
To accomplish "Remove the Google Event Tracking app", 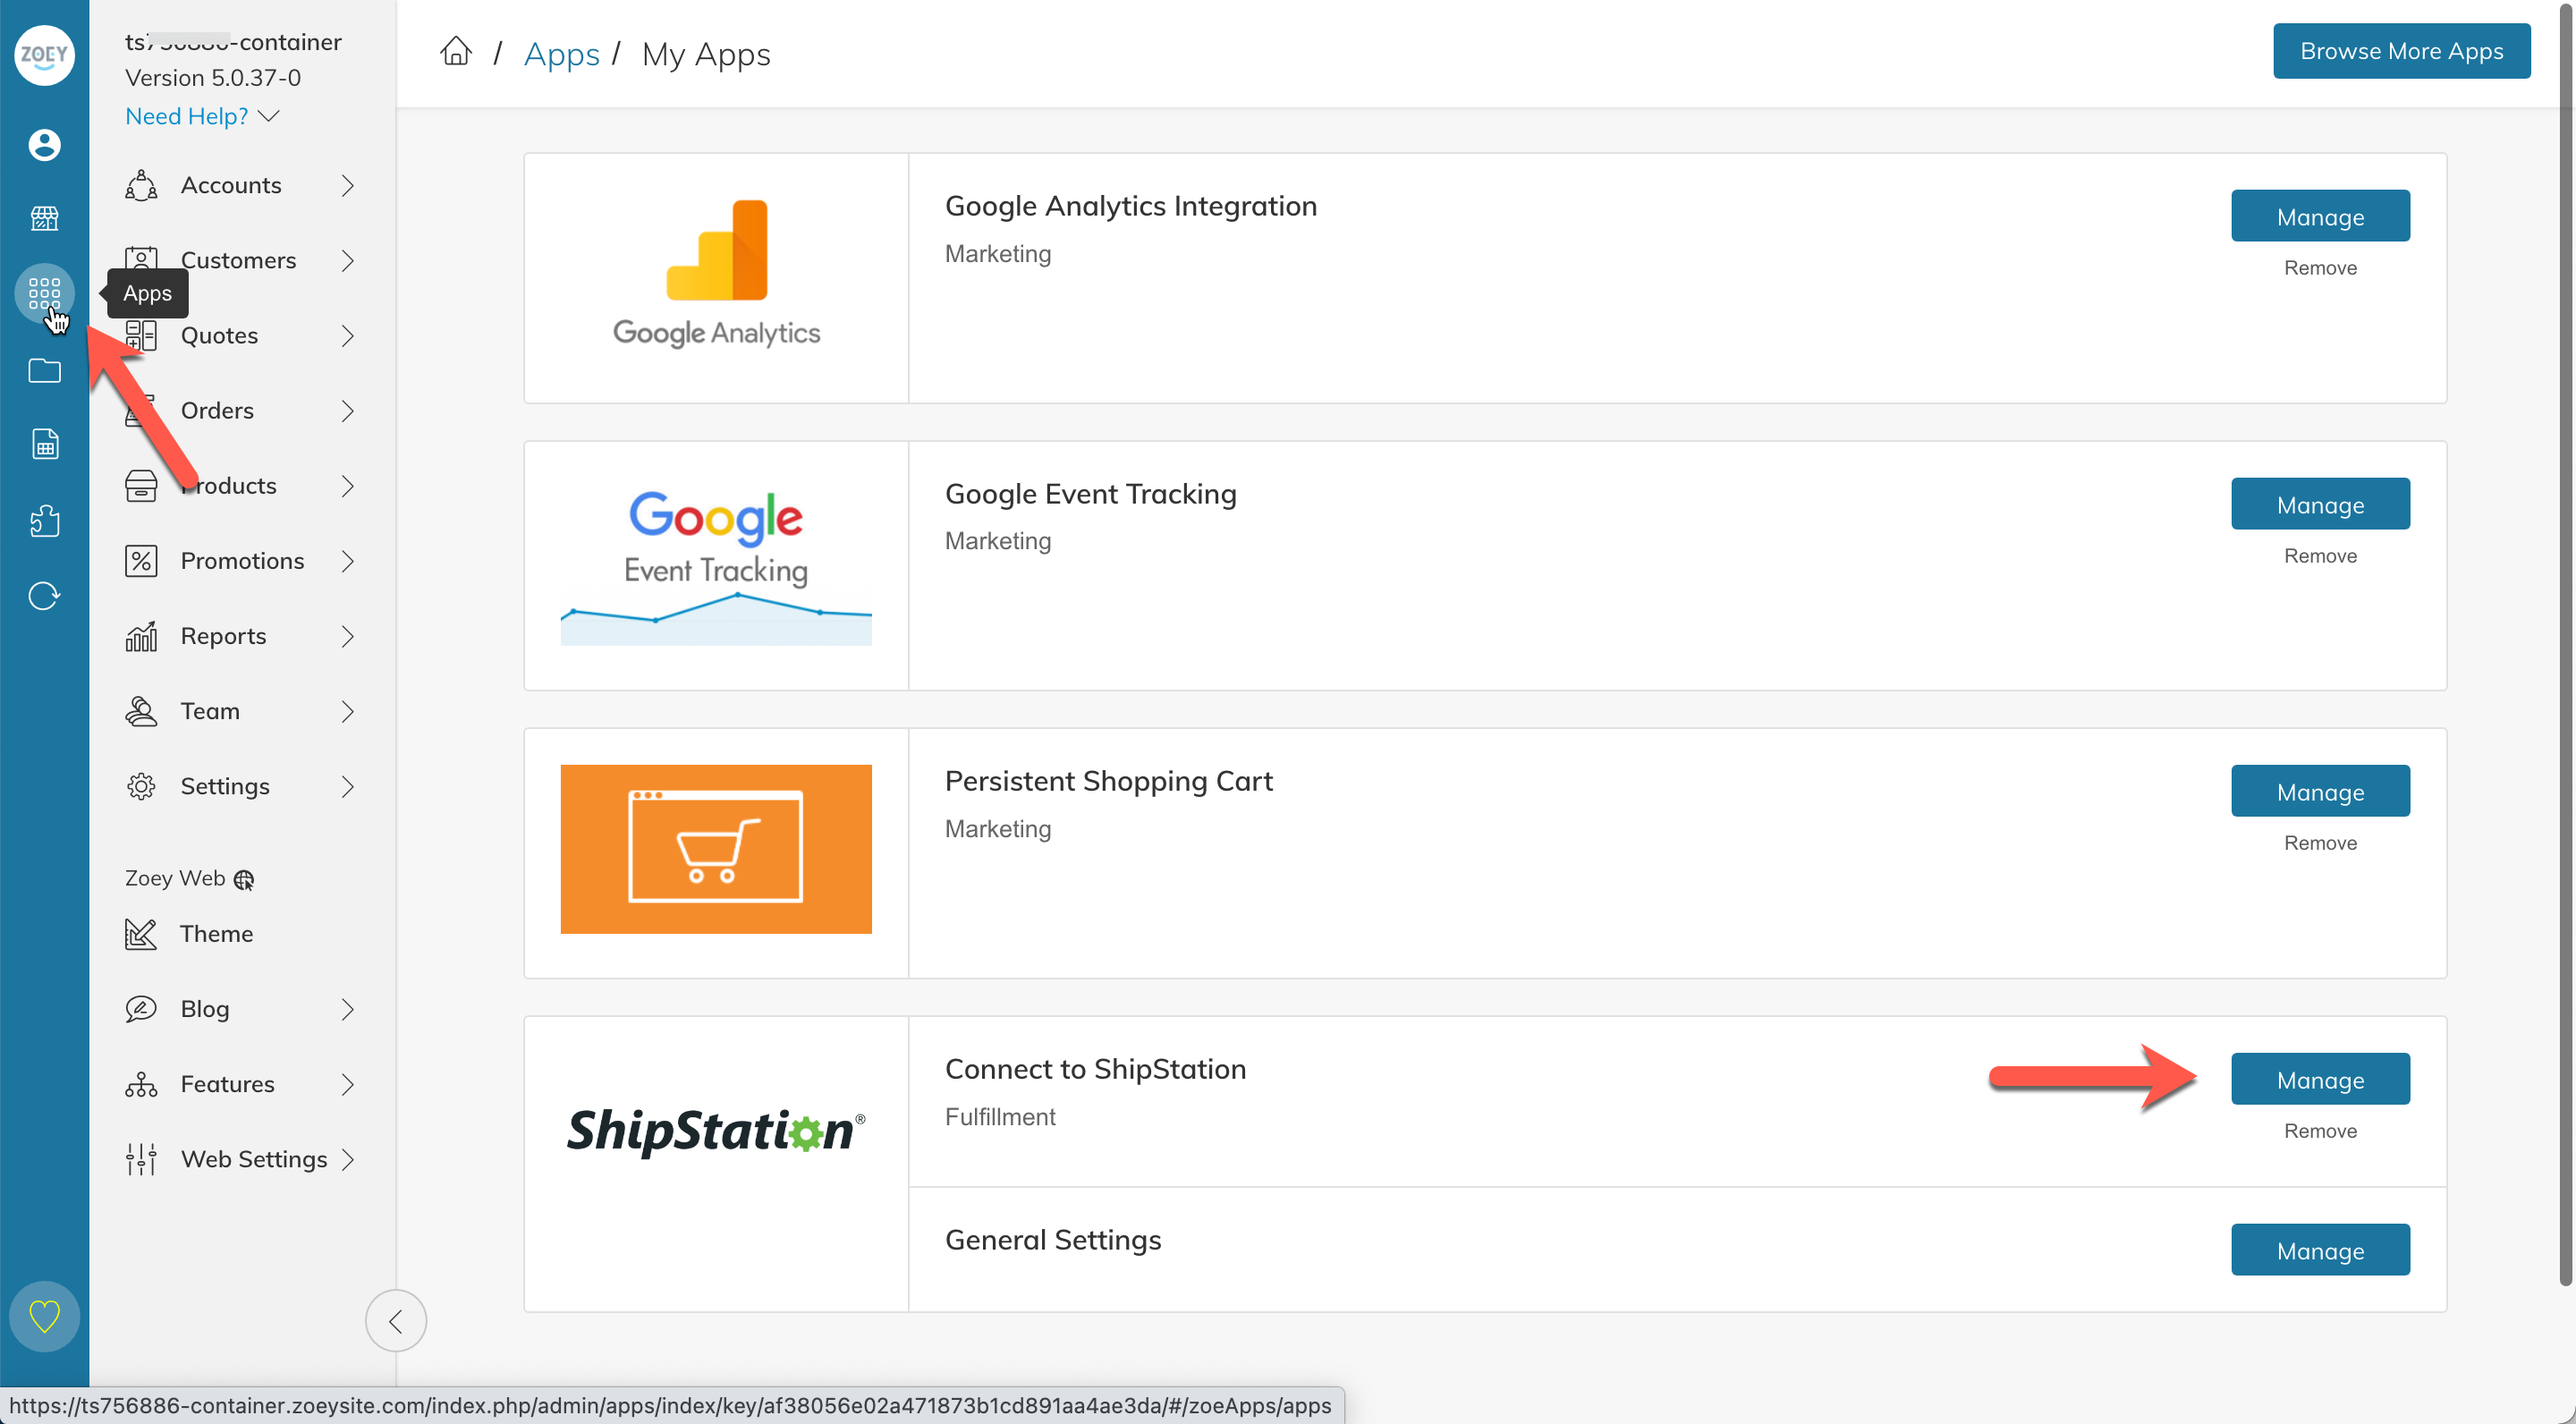I will (2319, 556).
